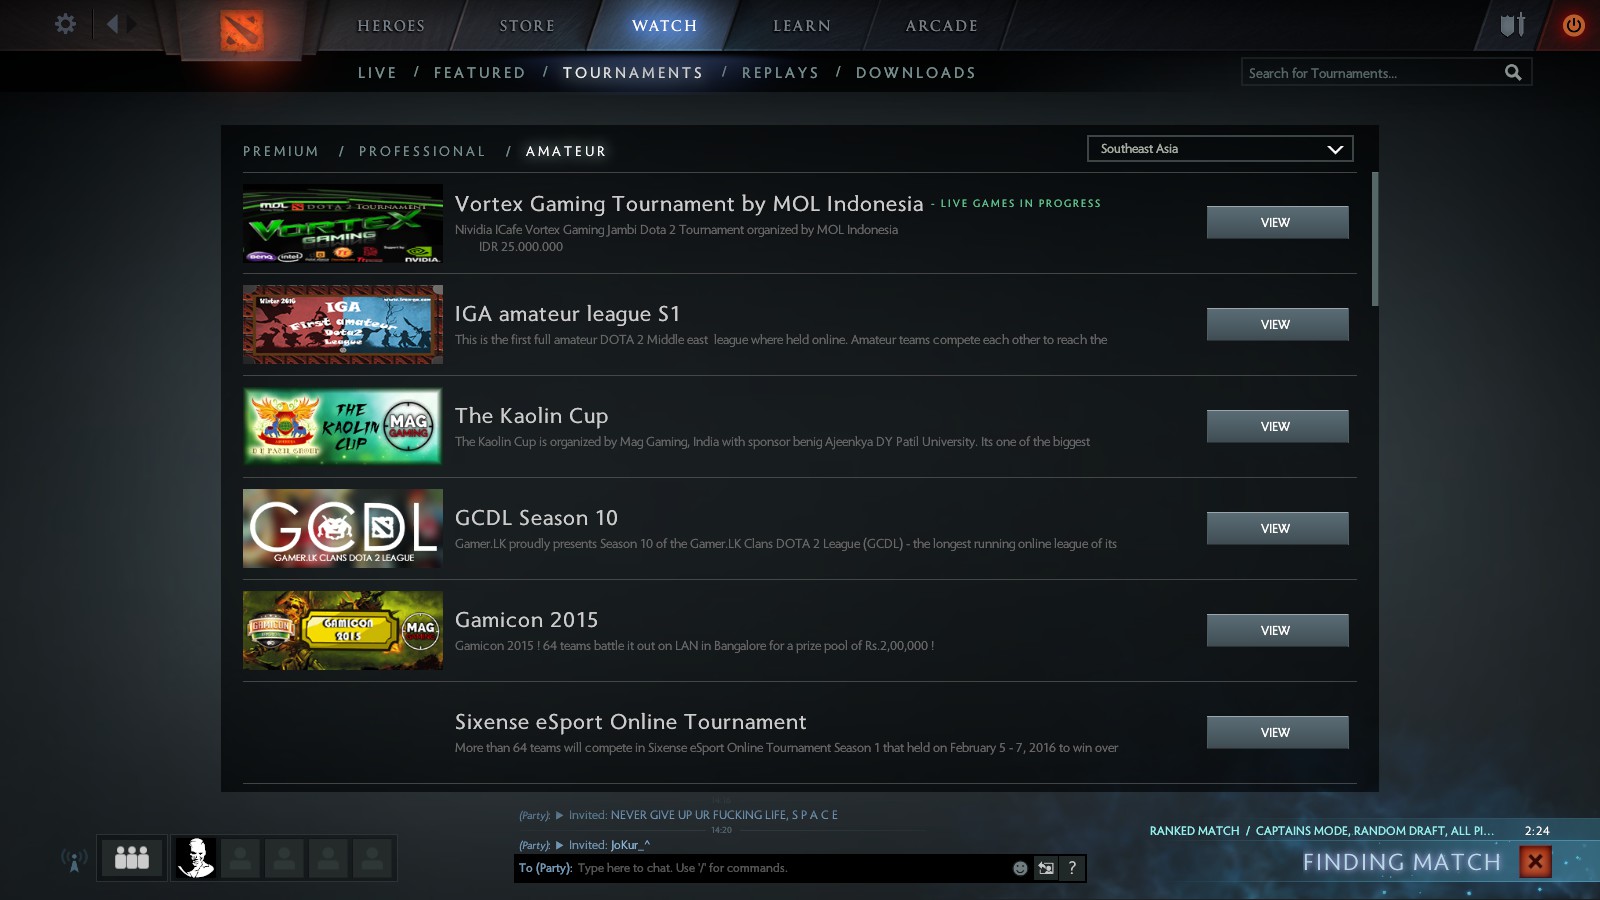1600x900 pixels.
Task: Click Sixense eSport Online Tournament title
Action: [631, 722]
